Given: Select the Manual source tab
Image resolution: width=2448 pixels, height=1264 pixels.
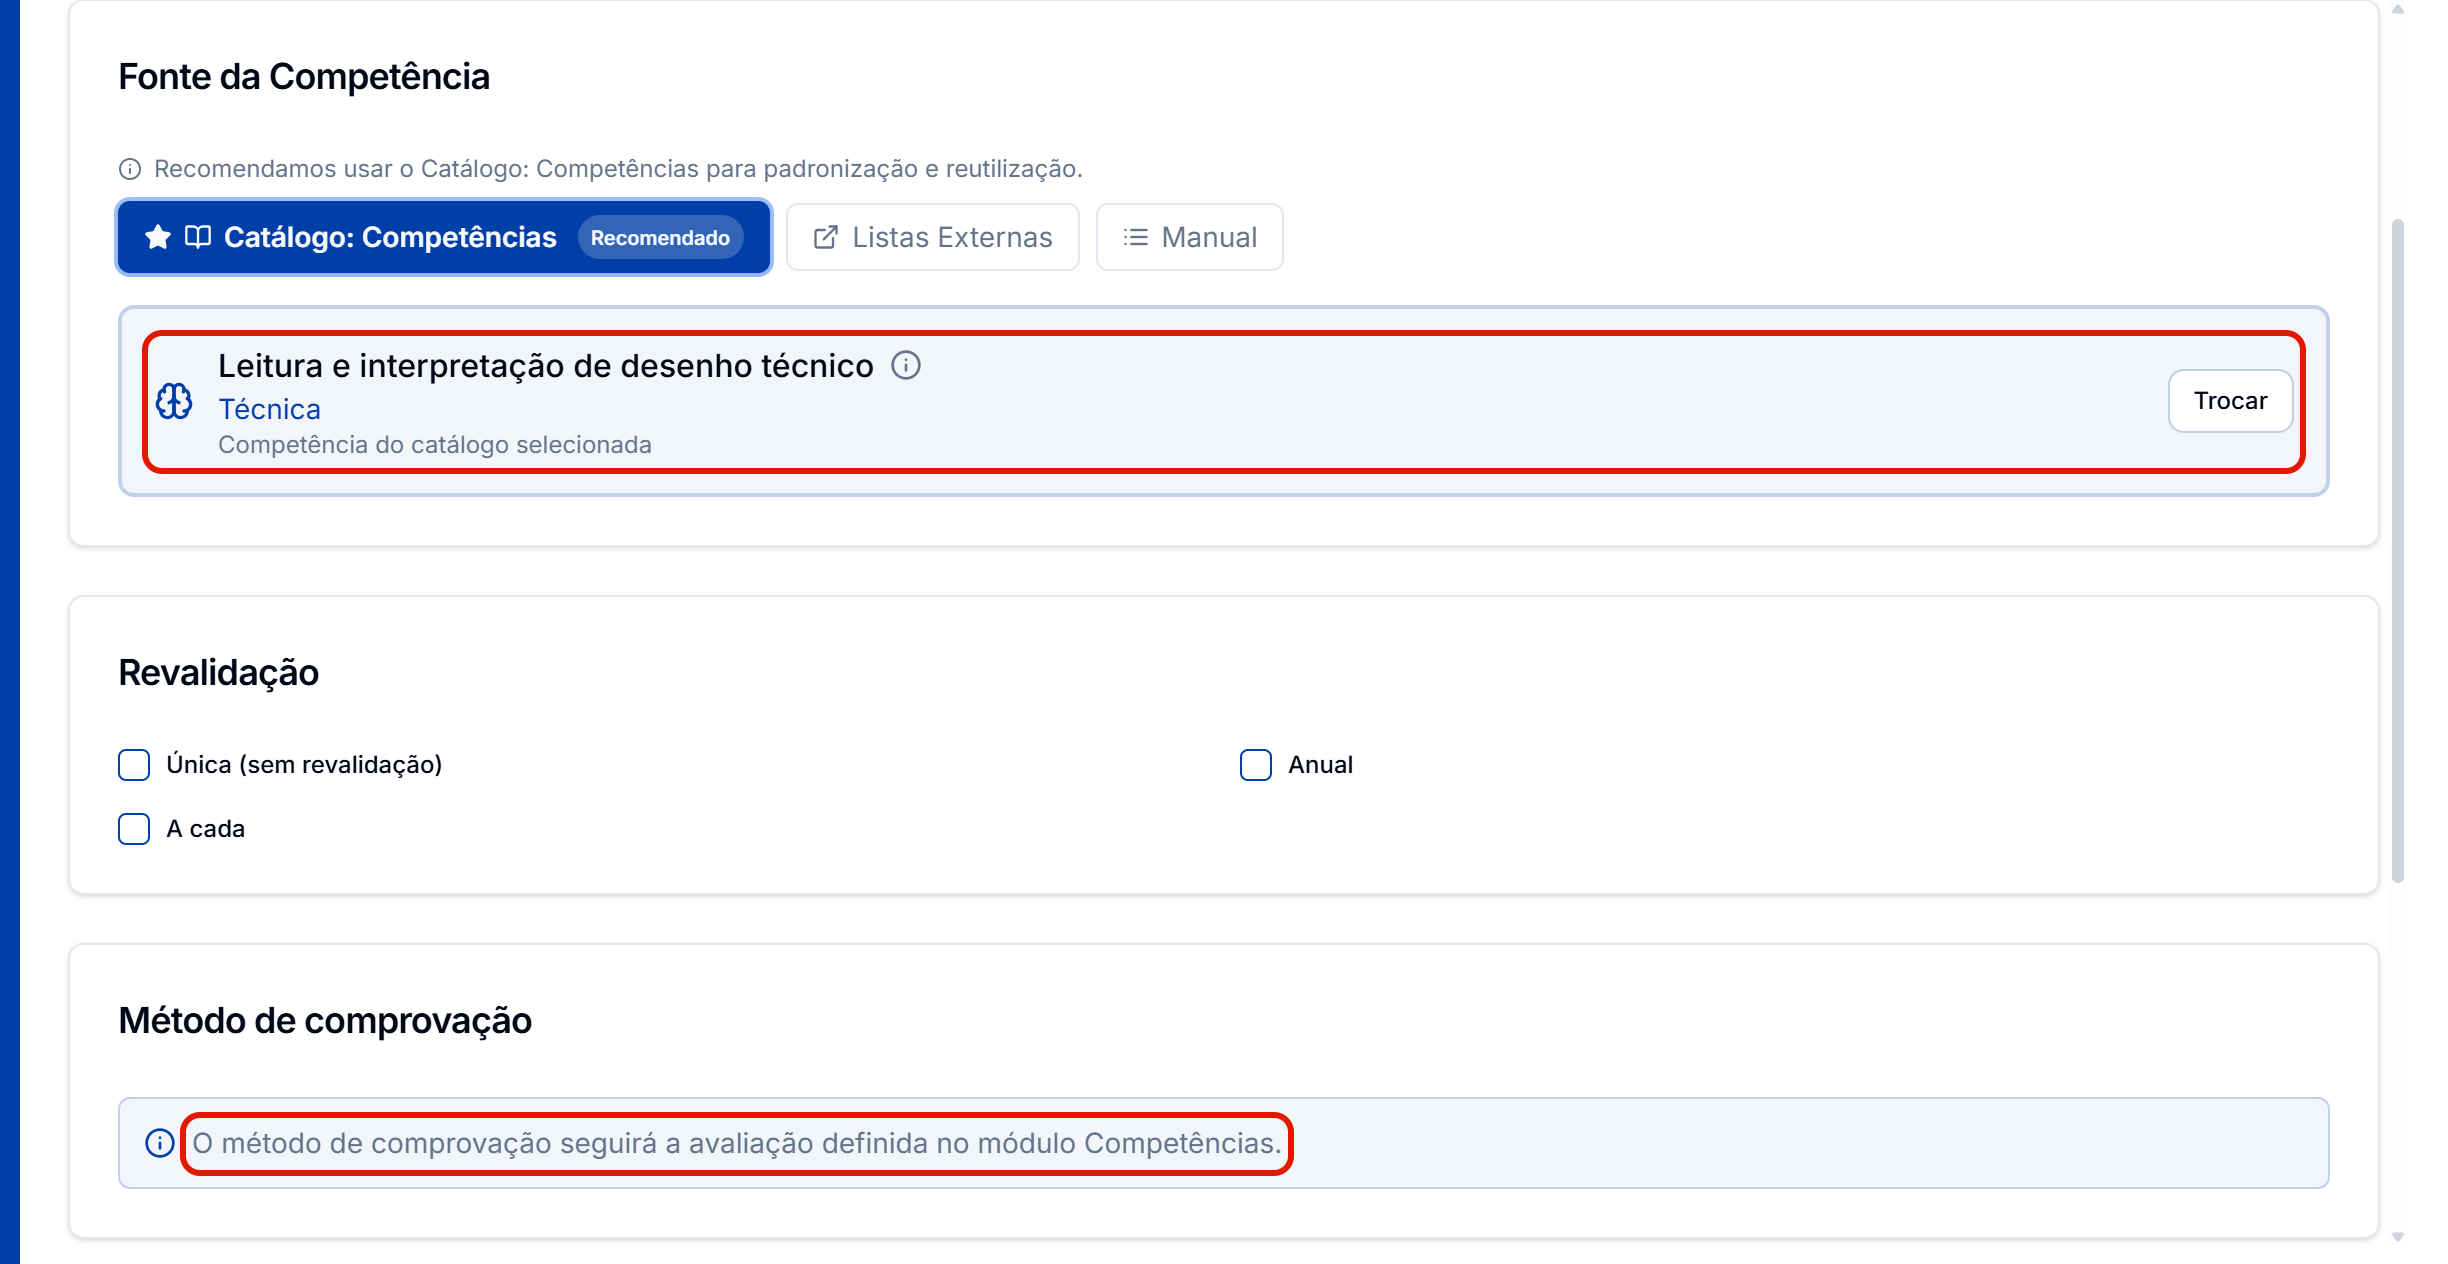Looking at the screenshot, I should (x=1189, y=237).
